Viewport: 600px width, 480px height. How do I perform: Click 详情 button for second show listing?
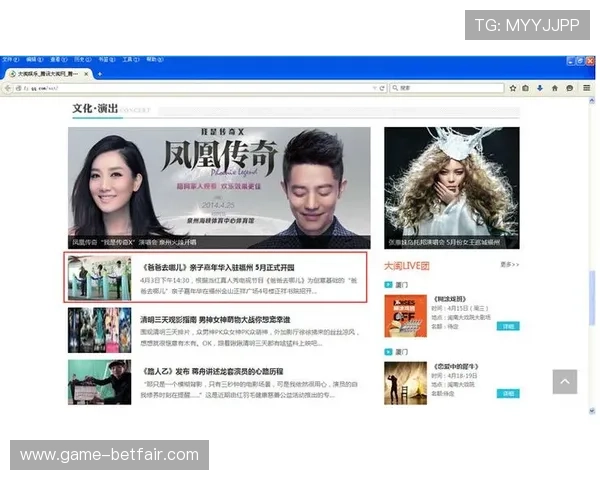[x=508, y=393]
